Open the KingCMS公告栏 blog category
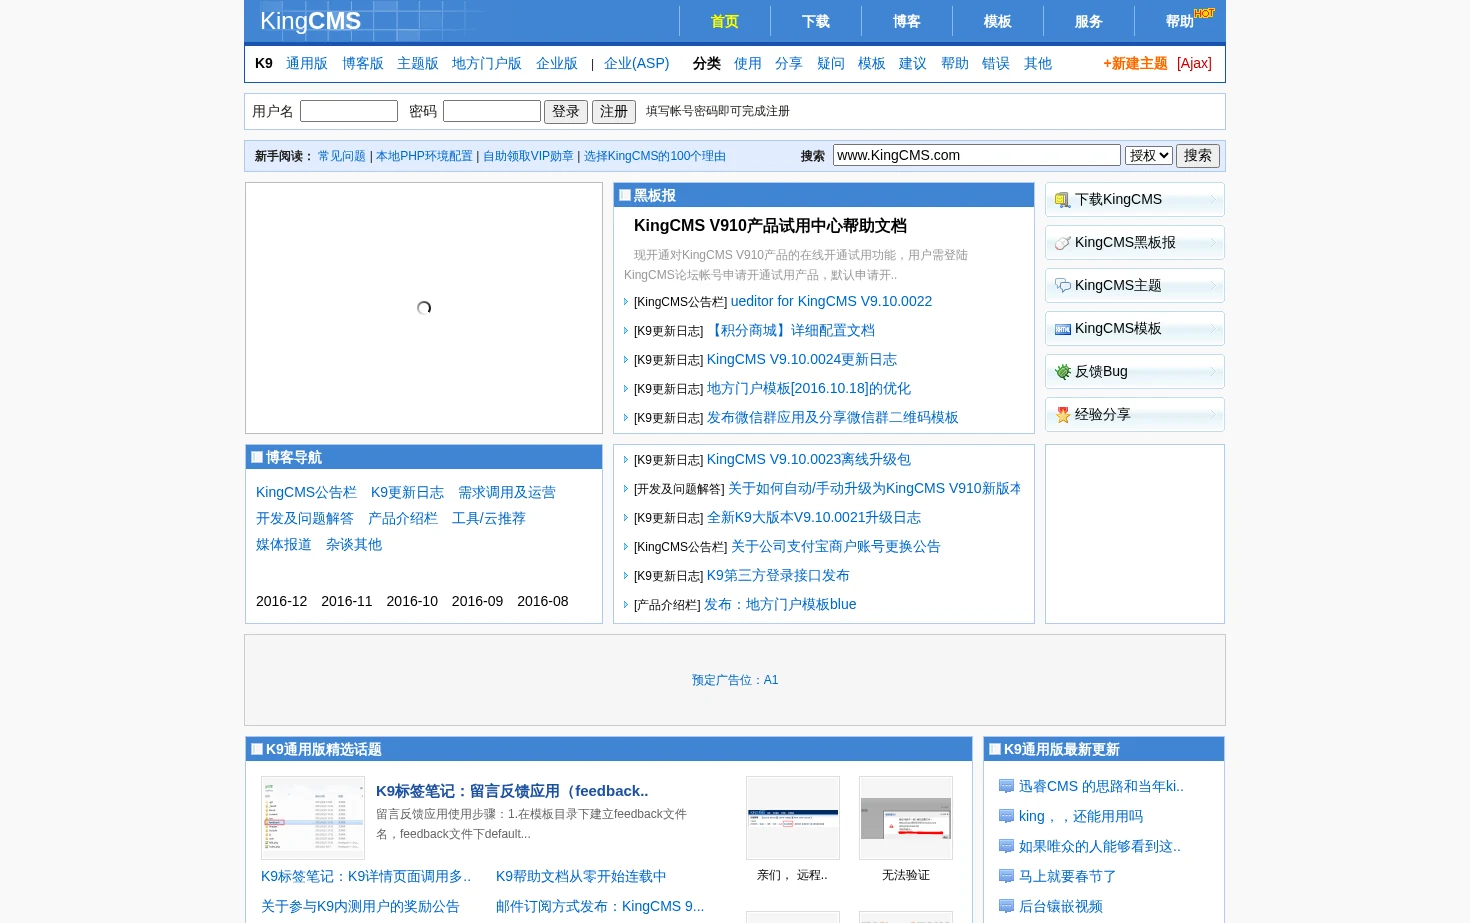1470x923 pixels. pyautogui.click(x=306, y=492)
